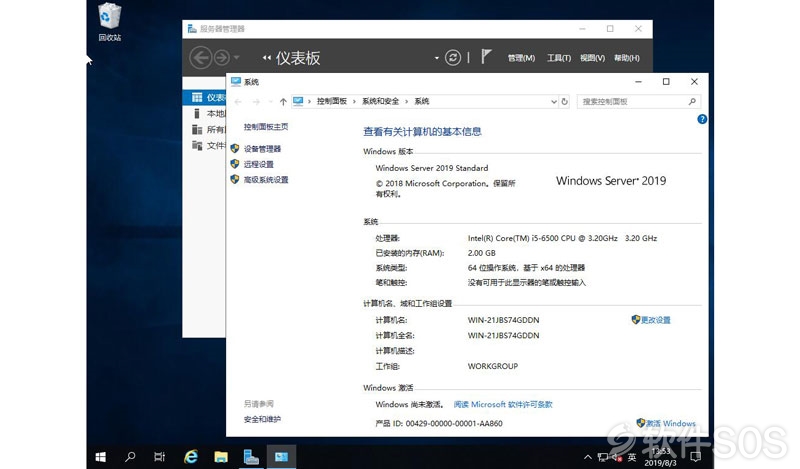Click the search magnifier in control panel
The height and width of the screenshot is (469, 800).
click(x=692, y=102)
